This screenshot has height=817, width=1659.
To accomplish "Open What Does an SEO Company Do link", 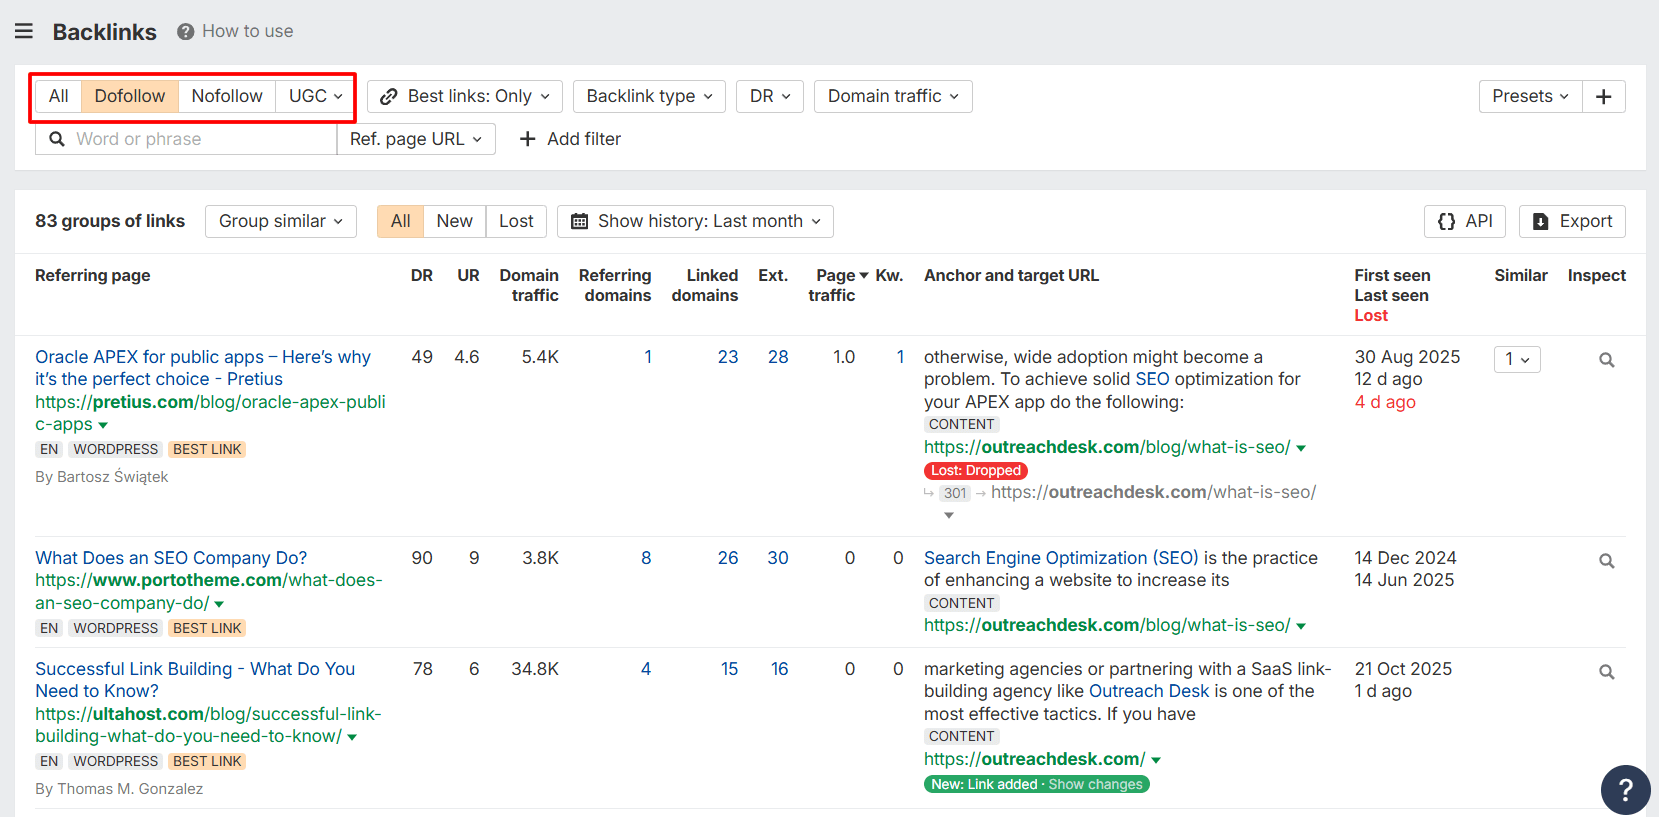I will pyautogui.click(x=171, y=558).
